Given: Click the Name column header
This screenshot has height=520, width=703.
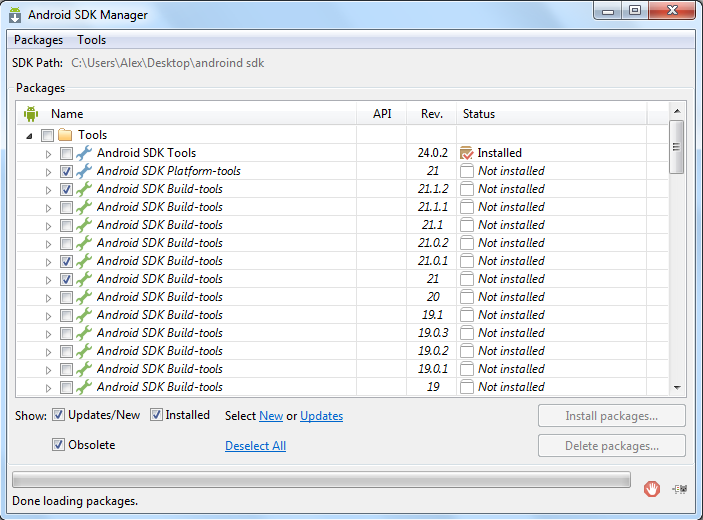Looking at the screenshot, I should pos(186,114).
